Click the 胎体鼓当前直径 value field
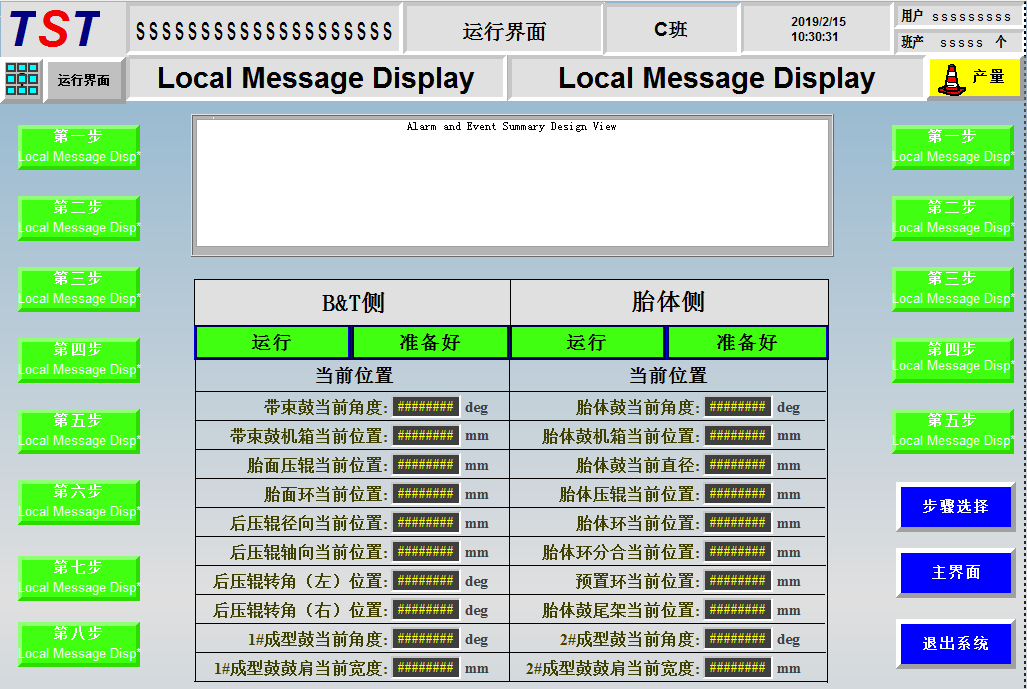1027x689 pixels. click(x=738, y=465)
